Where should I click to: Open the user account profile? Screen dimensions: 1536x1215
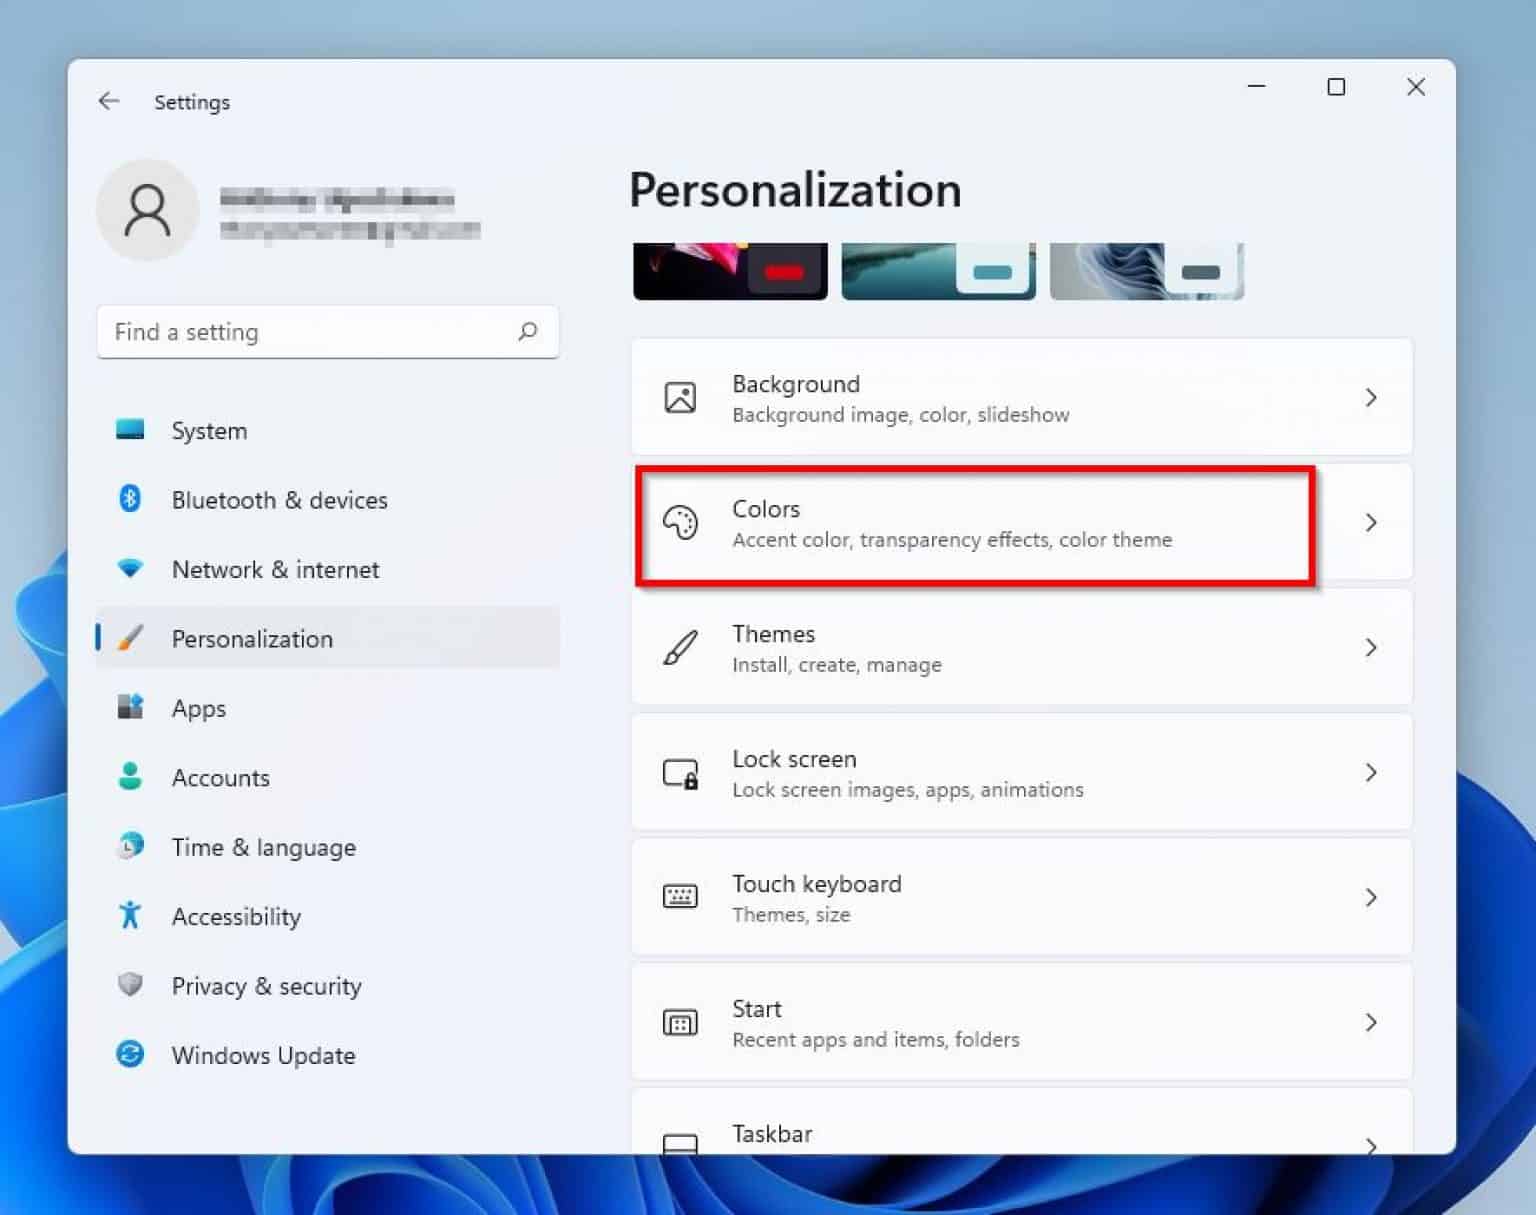[148, 210]
